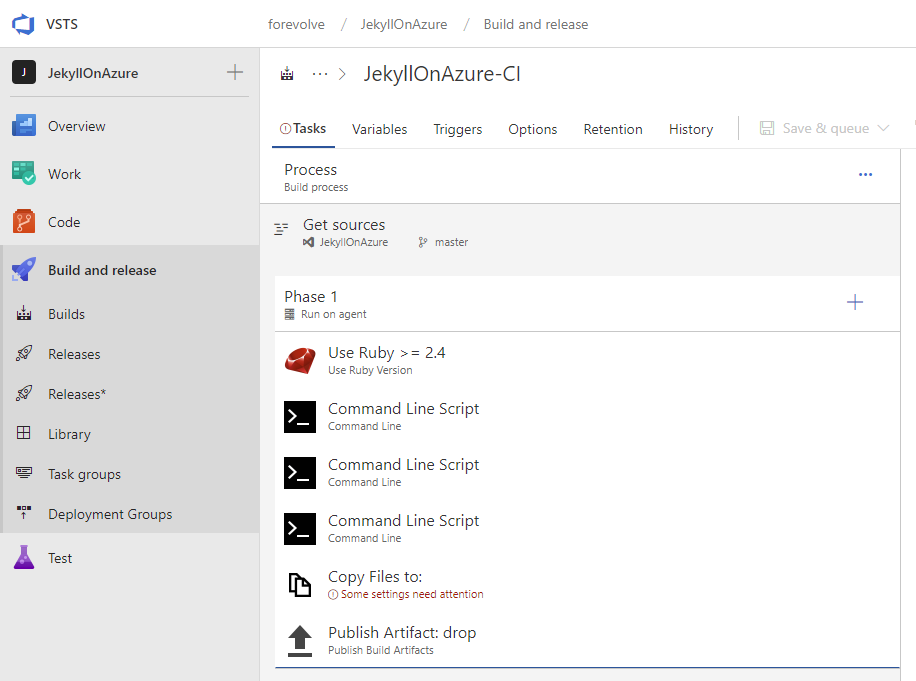The image size is (916, 681).
Task: Add new item with plus next to JekyllOnAzure
Action: [x=235, y=72]
